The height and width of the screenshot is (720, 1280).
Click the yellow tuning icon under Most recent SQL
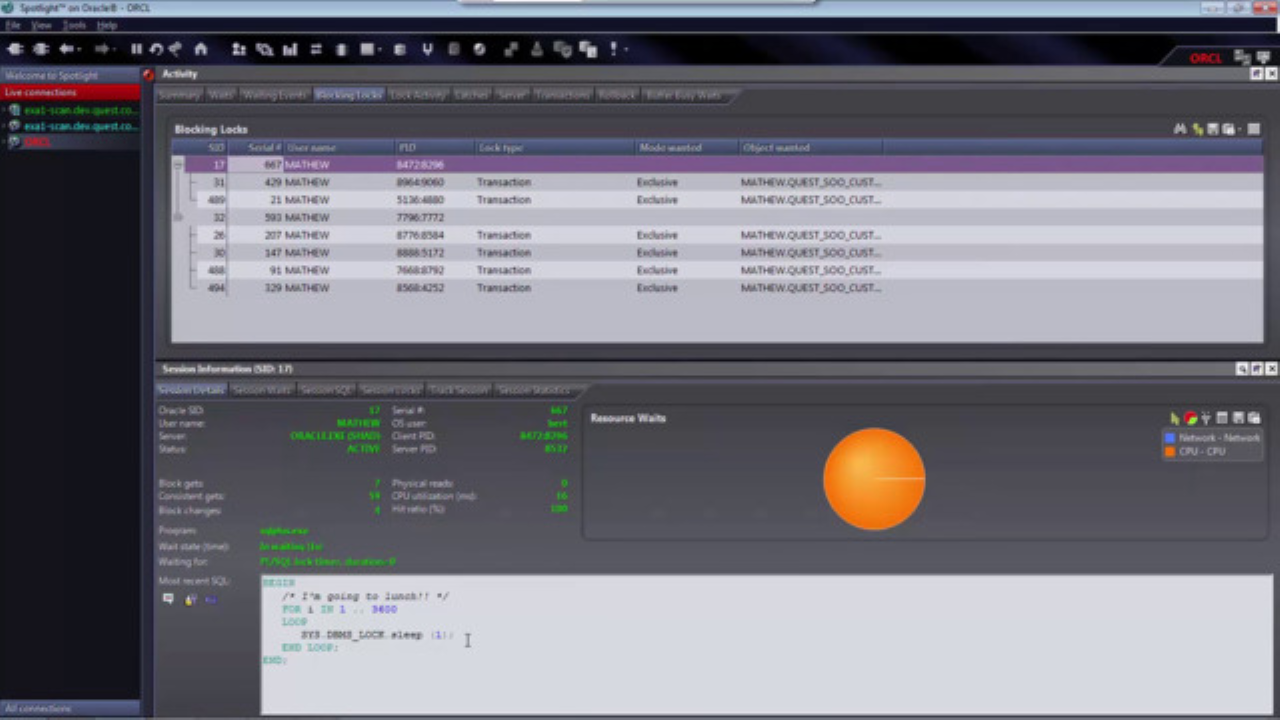click(190, 599)
